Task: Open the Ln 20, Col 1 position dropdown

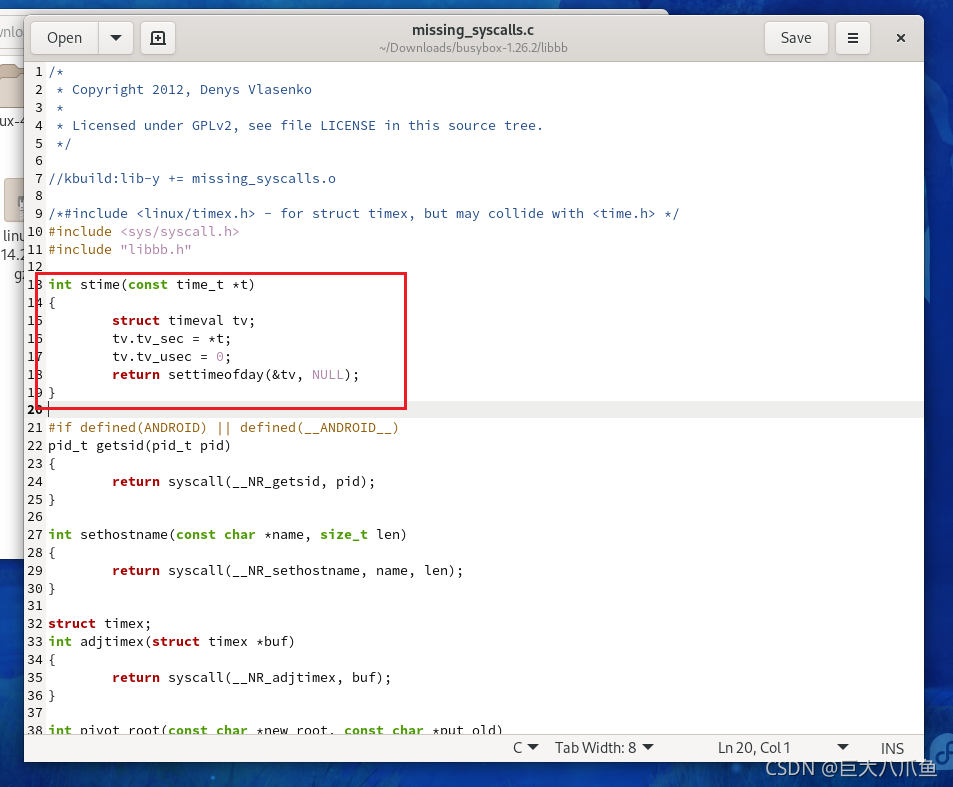Action: [783, 747]
